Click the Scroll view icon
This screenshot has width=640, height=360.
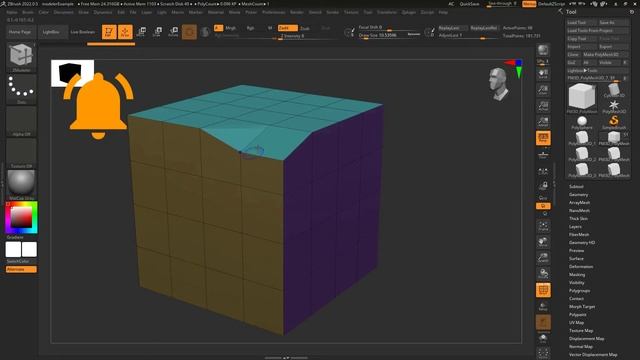(543, 74)
